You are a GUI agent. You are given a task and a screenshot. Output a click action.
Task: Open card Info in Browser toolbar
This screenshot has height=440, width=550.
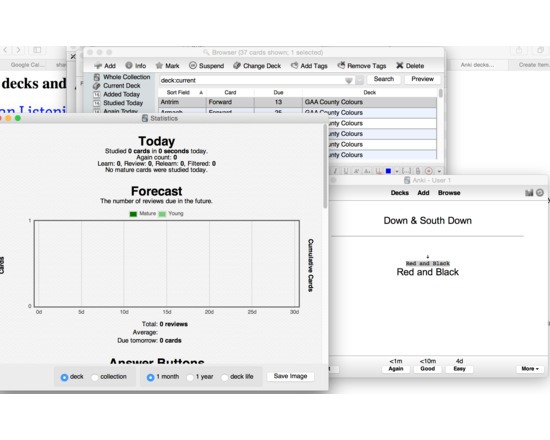[x=136, y=66]
